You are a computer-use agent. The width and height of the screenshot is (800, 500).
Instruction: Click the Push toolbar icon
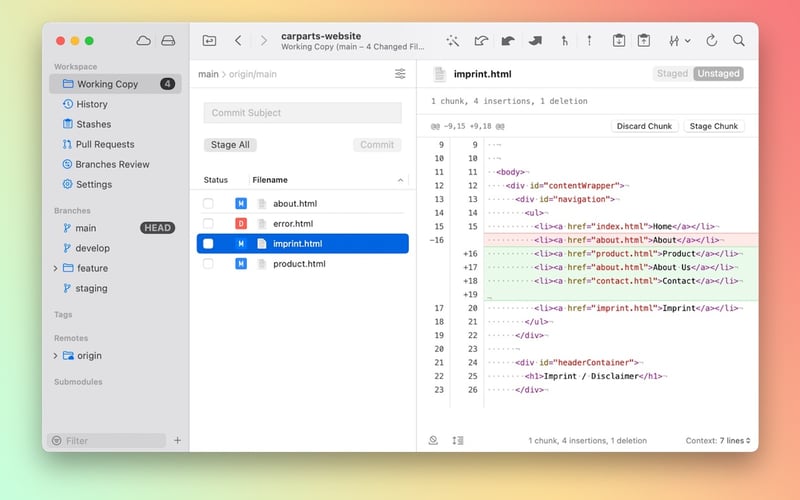coord(535,41)
